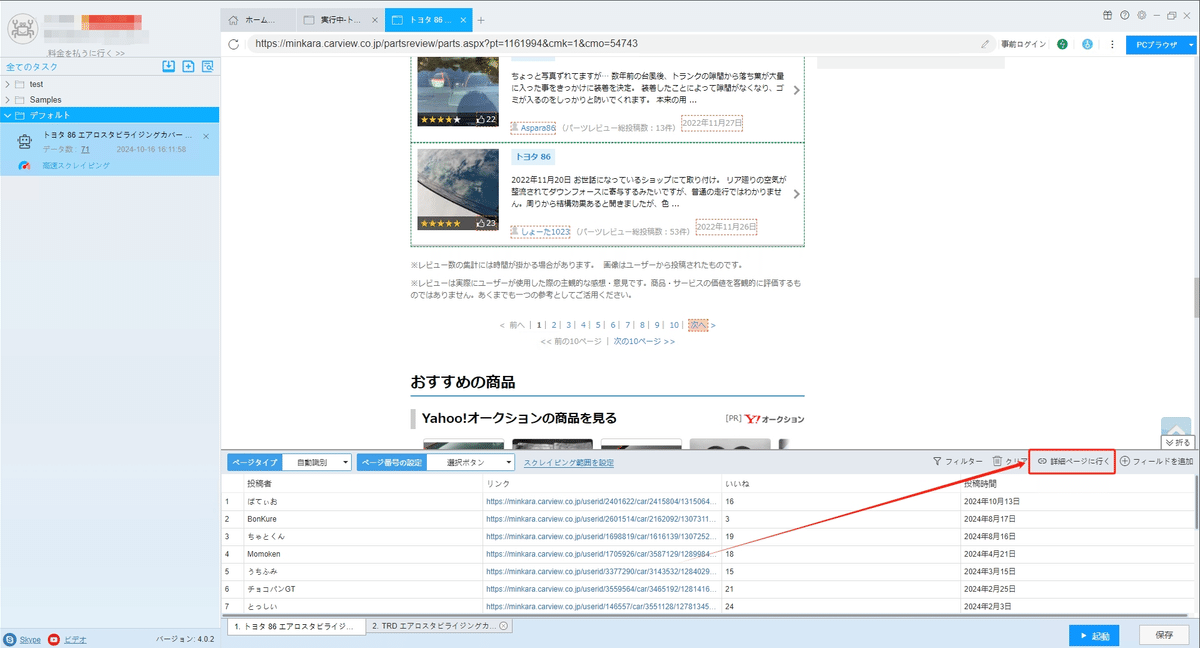Open next review chevron for Aspara86 post
The width and height of the screenshot is (1200, 648).
click(x=796, y=90)
